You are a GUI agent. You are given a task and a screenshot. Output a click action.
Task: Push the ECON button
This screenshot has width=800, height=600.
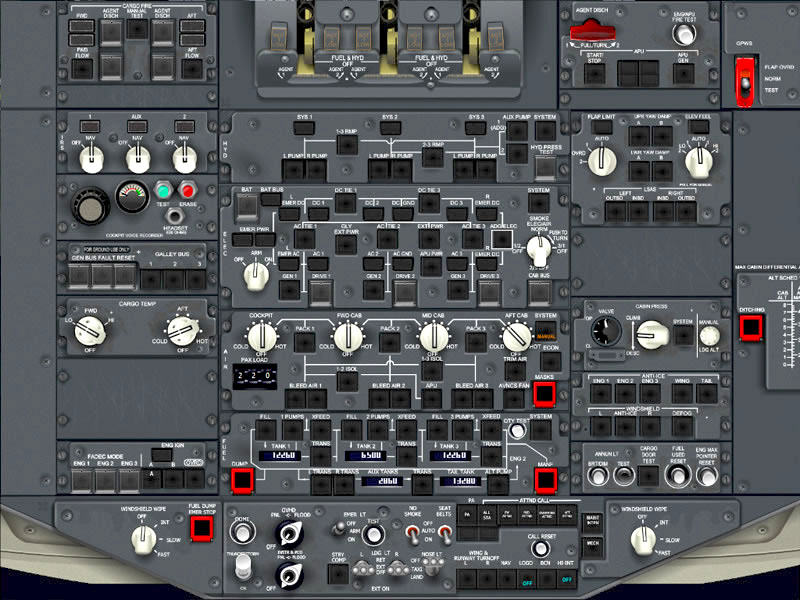[551, 361]
